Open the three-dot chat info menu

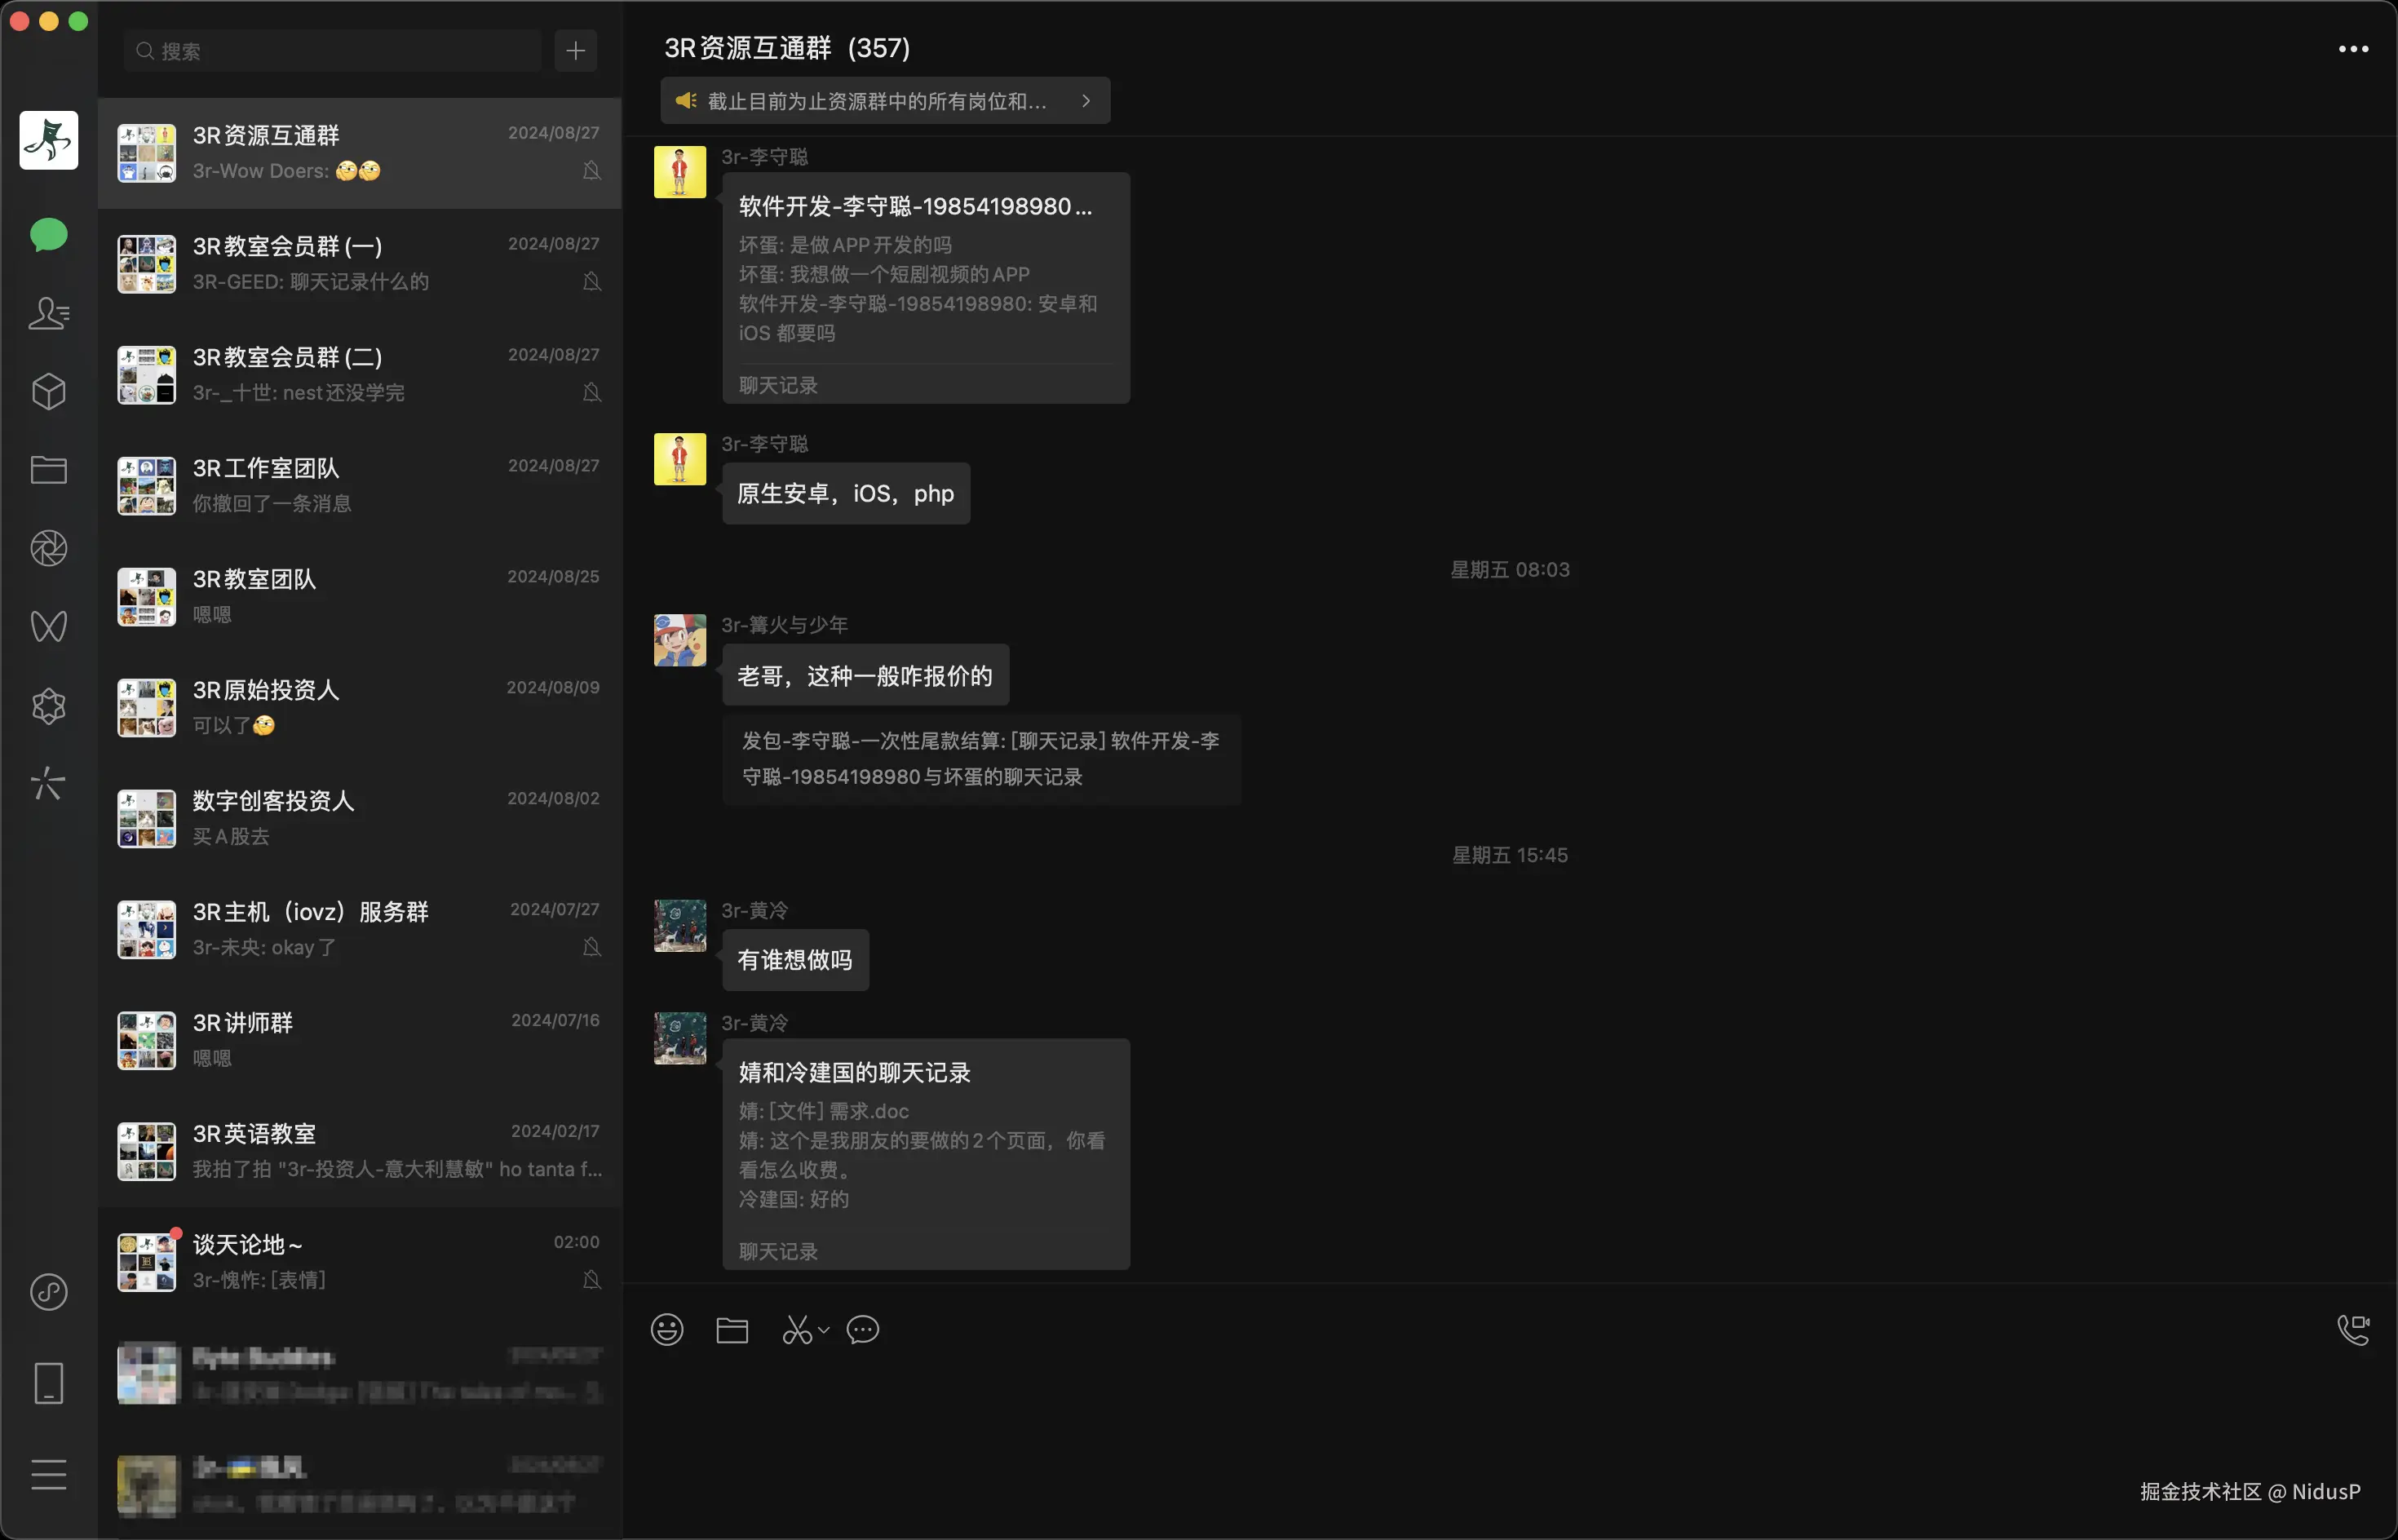2353,49
